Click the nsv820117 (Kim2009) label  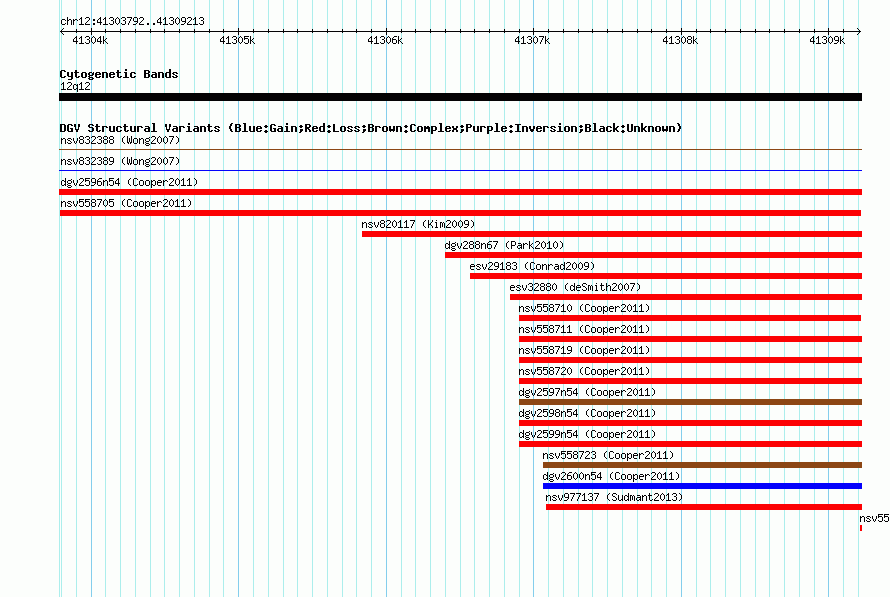(x=418, y=224)
